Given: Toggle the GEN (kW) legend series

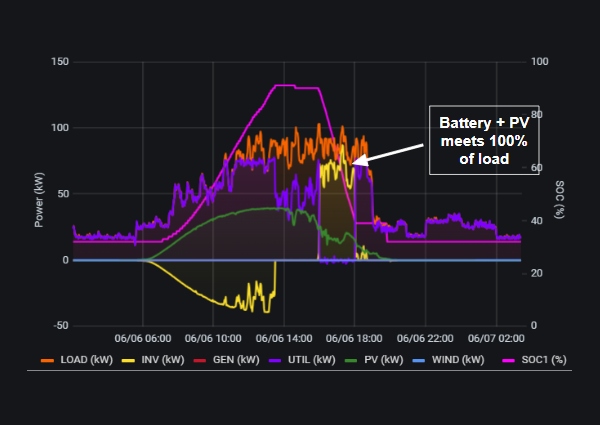Looking at the screenshot, I should [226, 360].
